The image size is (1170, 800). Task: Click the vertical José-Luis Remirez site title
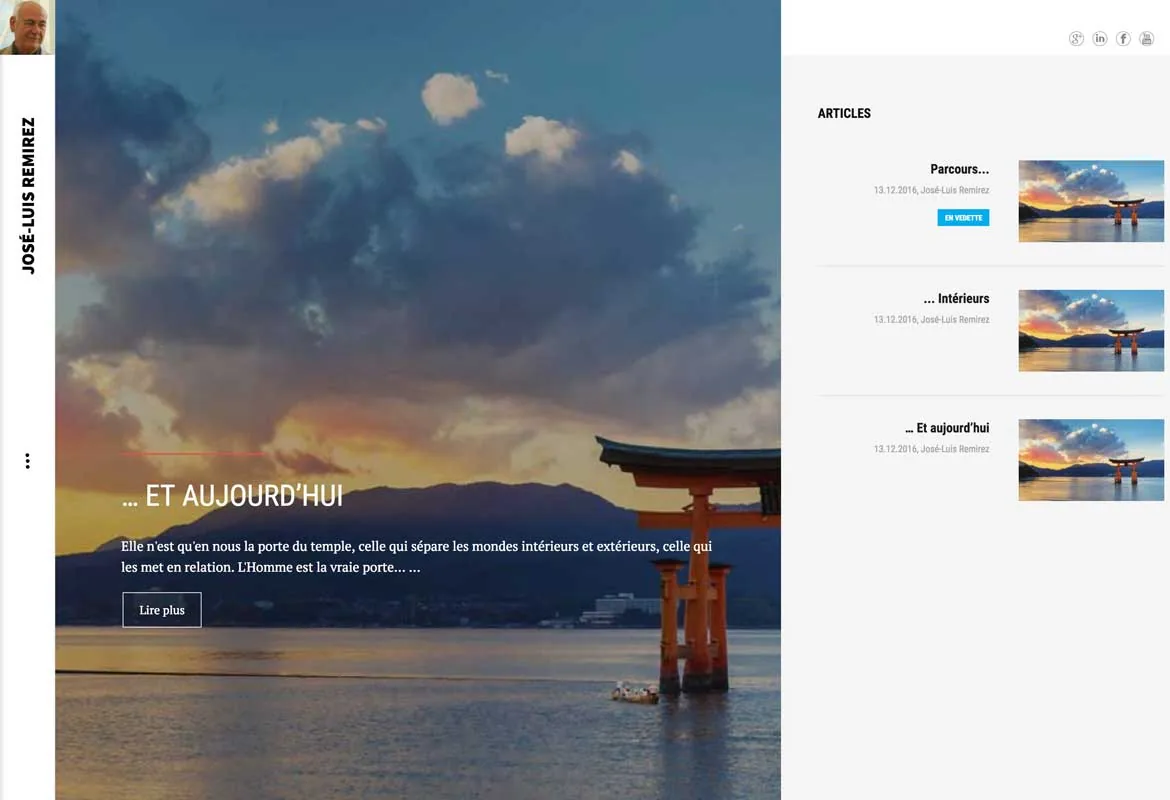pos(28,196)
